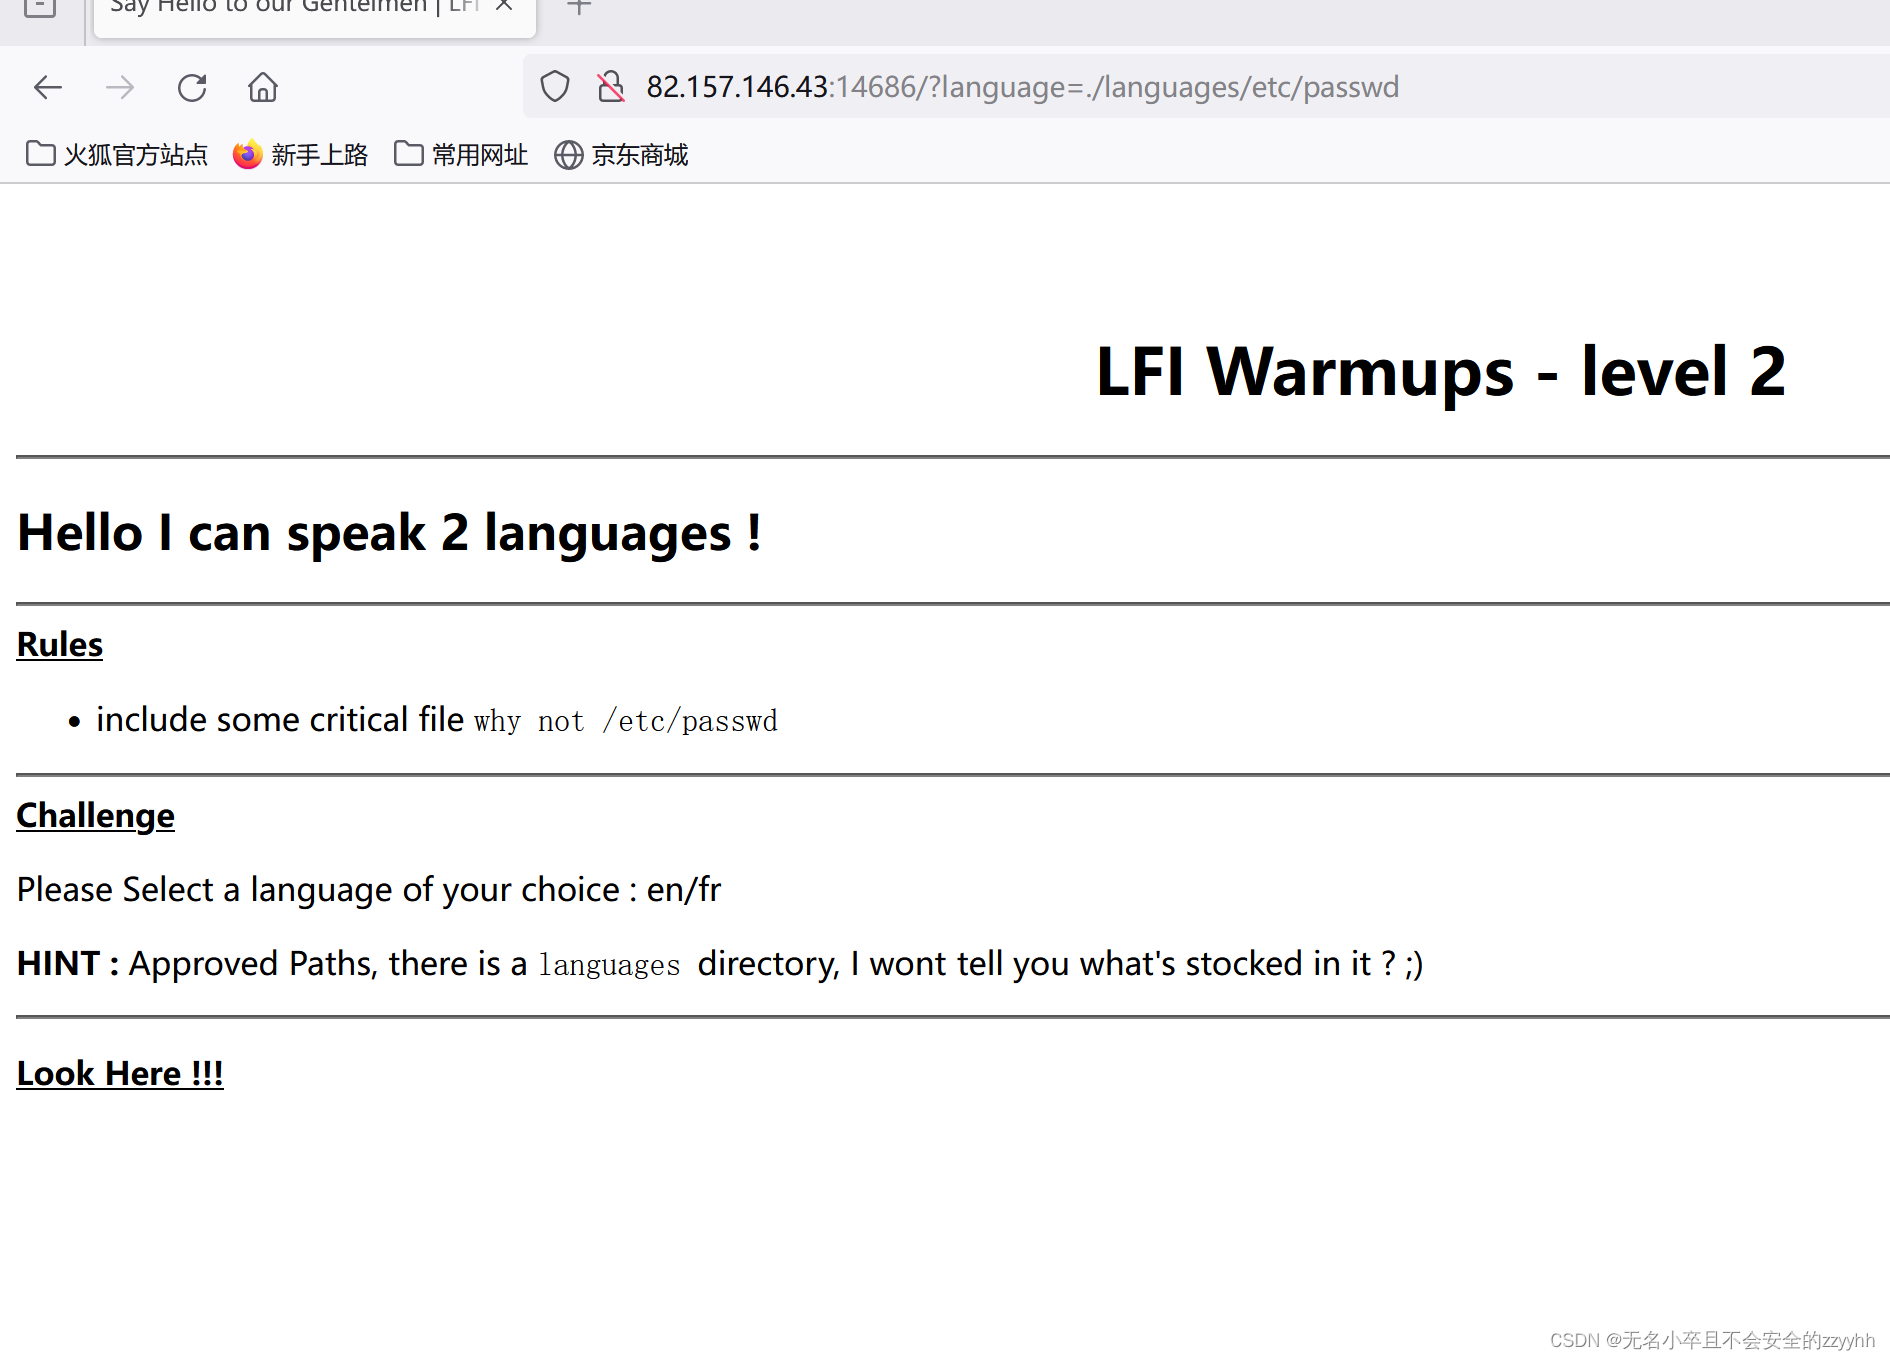Go back to previous page
This screenshot has height=1360, width=1890.
47,88
